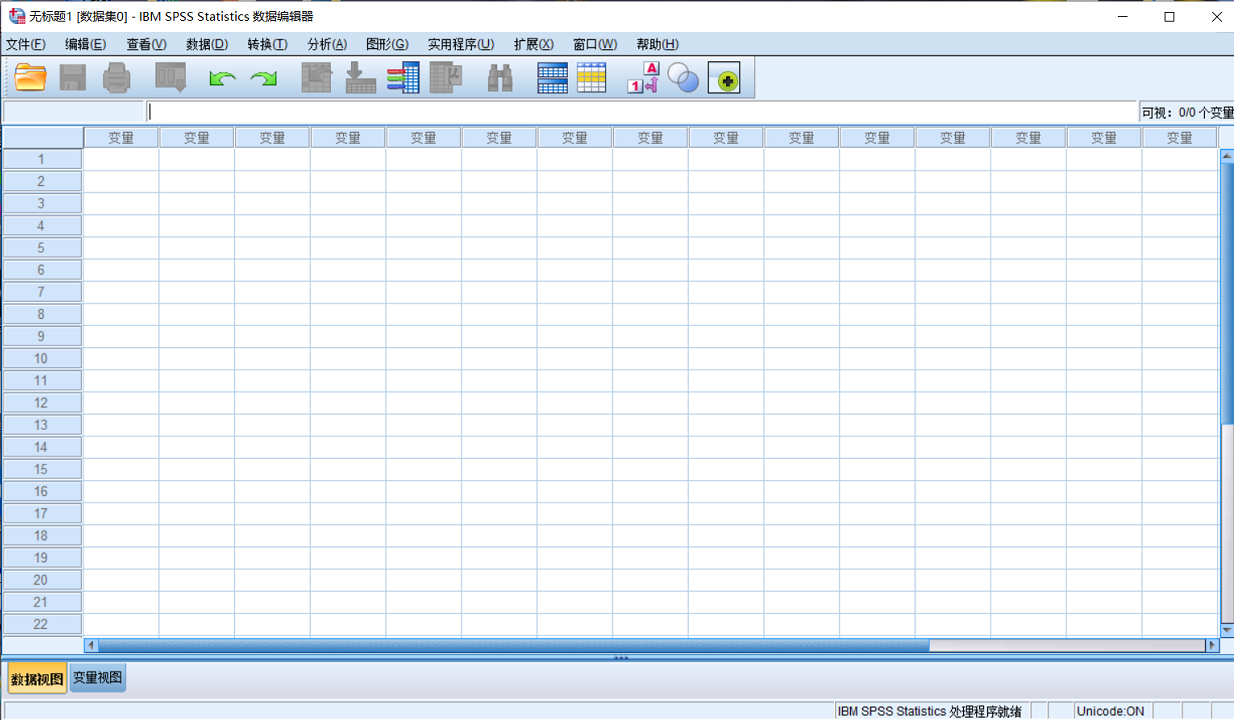Select row header 19
This screenshot has height=720, width=1234.
tap(42, 557)
